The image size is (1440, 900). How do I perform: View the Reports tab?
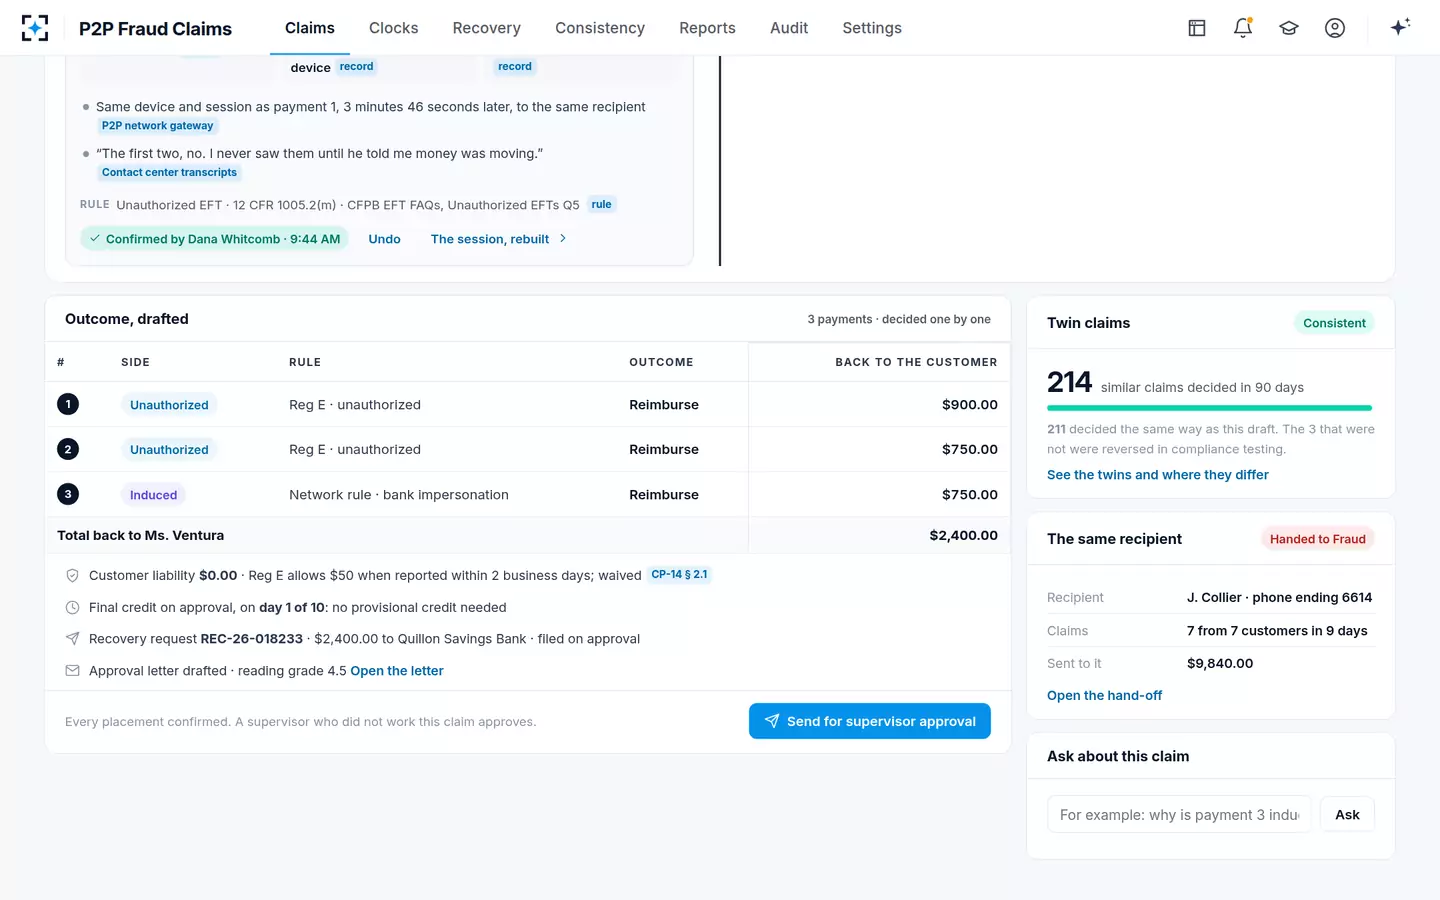(x=707, y=28)
